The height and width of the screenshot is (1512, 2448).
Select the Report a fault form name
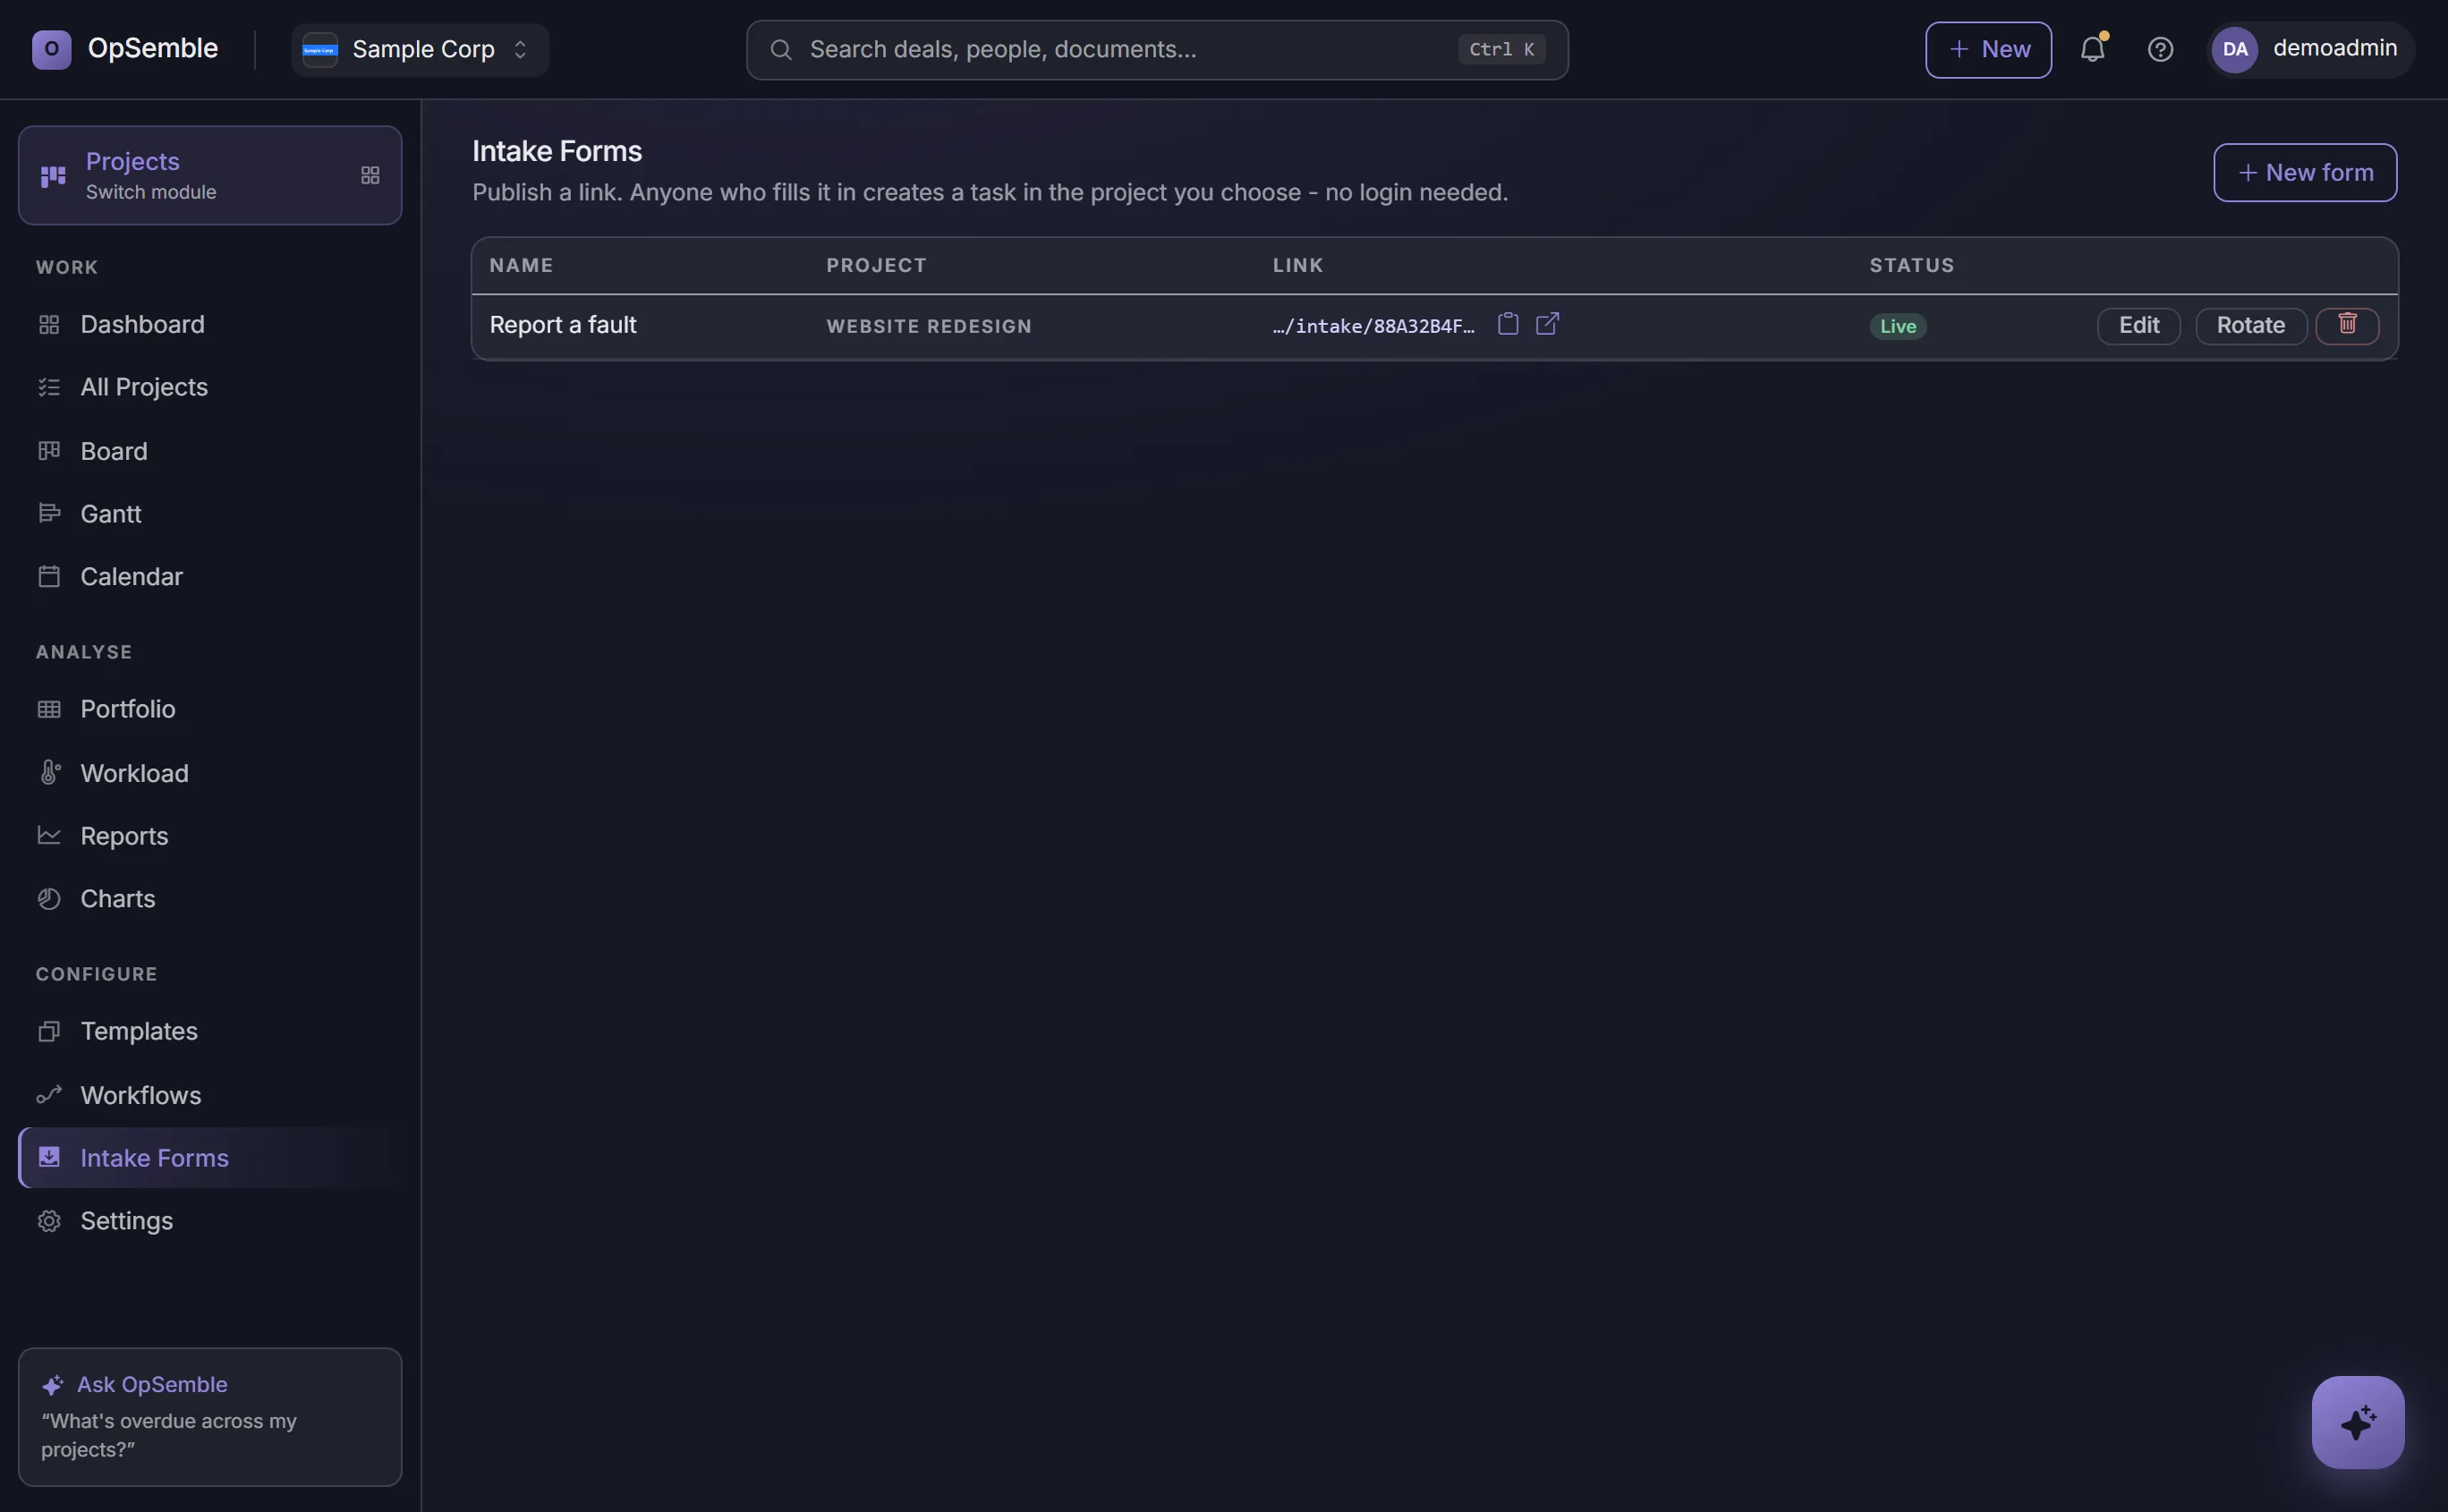(563, 325)
